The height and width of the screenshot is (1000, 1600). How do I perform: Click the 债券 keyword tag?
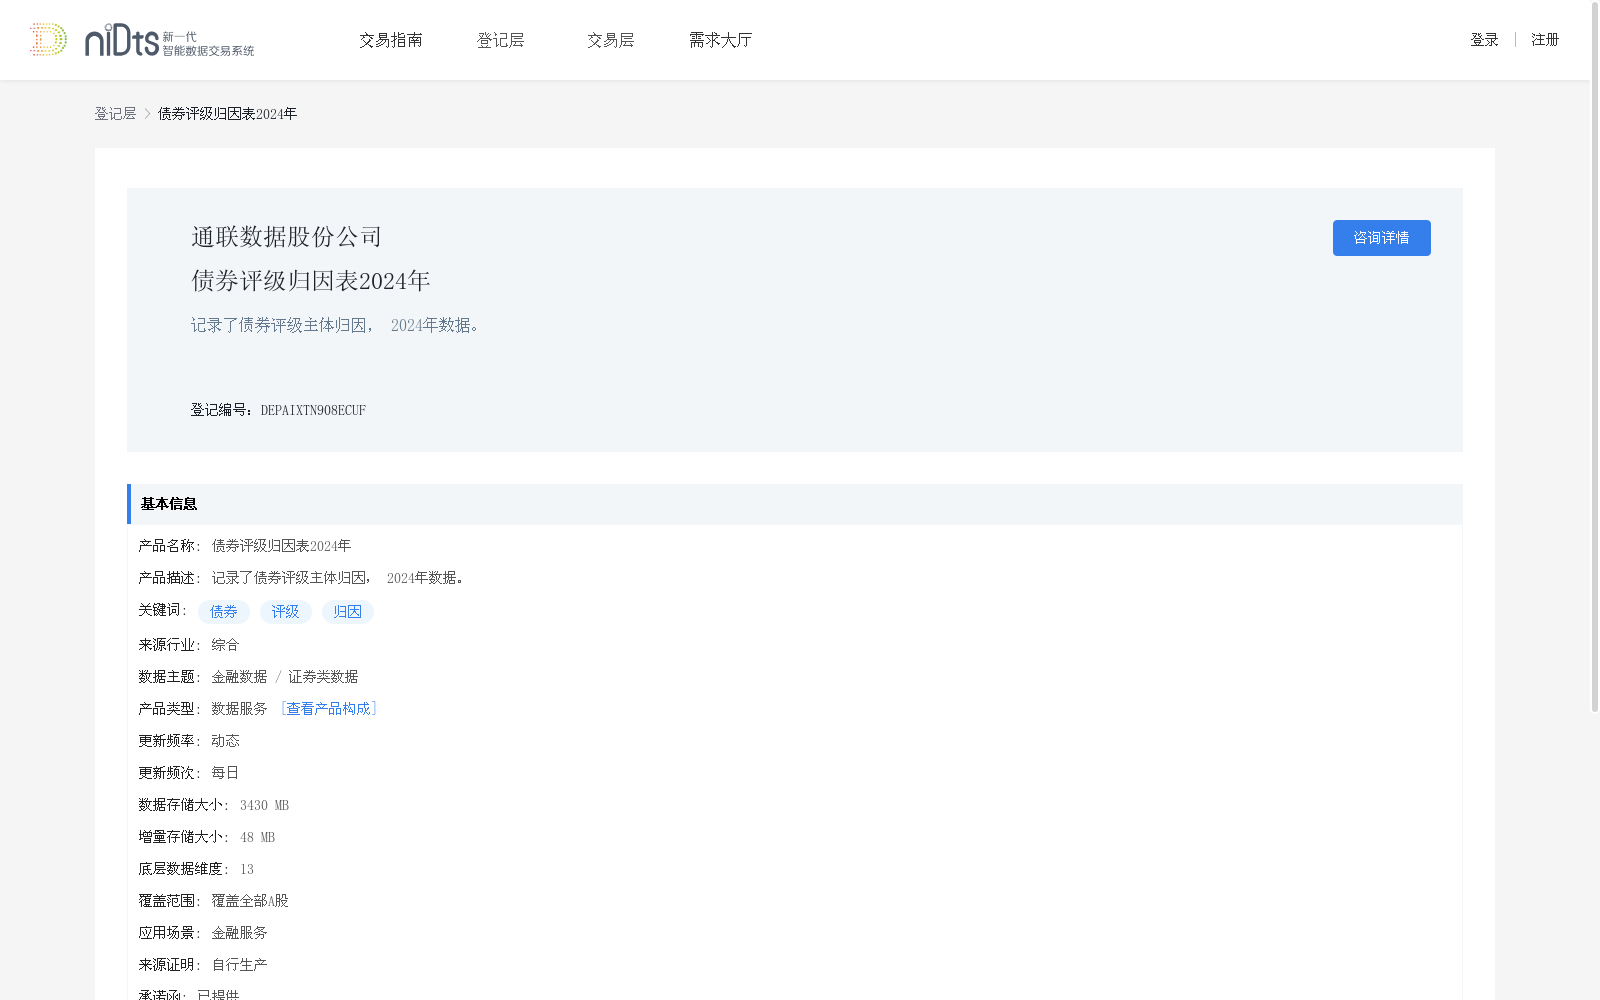tap(224, 612)
